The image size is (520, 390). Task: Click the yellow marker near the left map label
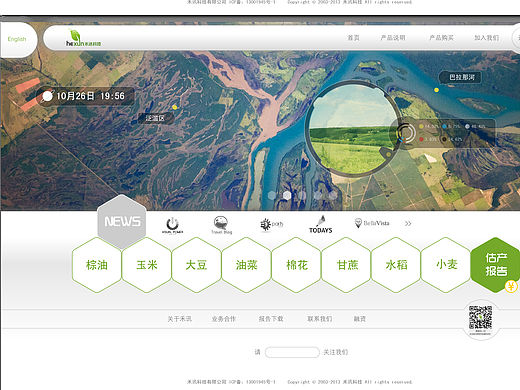coord(175,107)
